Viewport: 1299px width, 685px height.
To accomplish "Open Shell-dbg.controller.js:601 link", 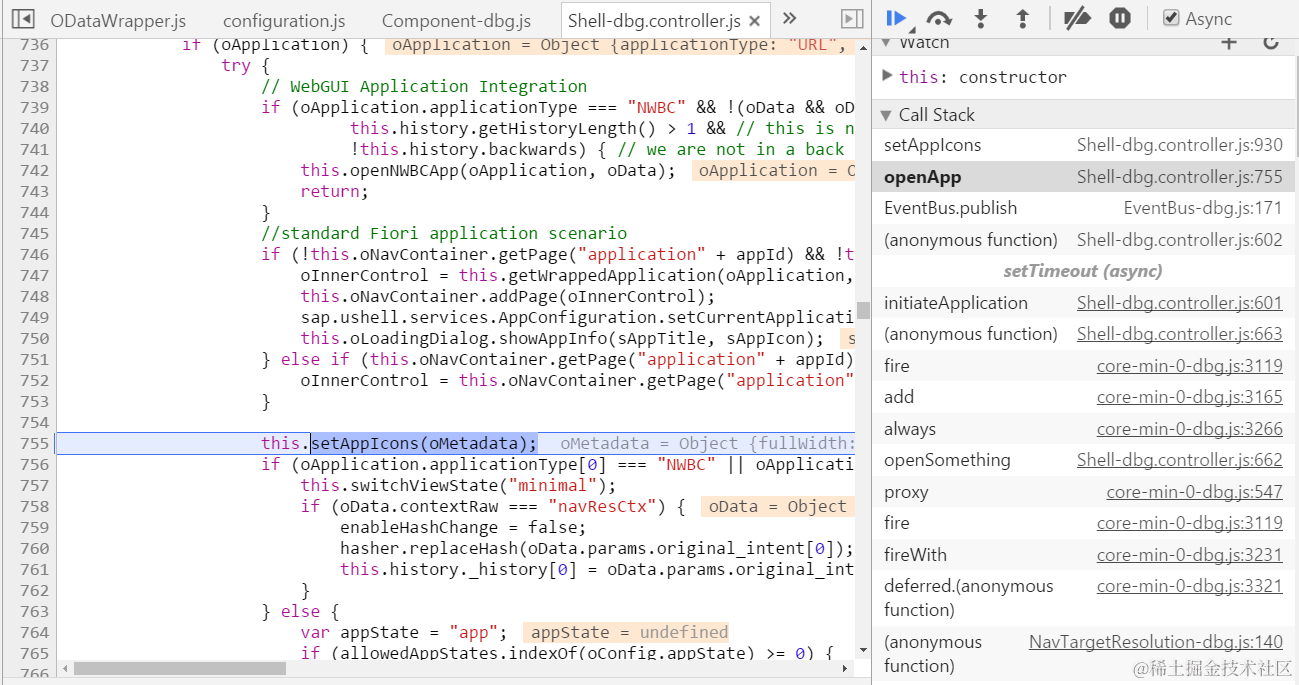I will click(1179, 303).
